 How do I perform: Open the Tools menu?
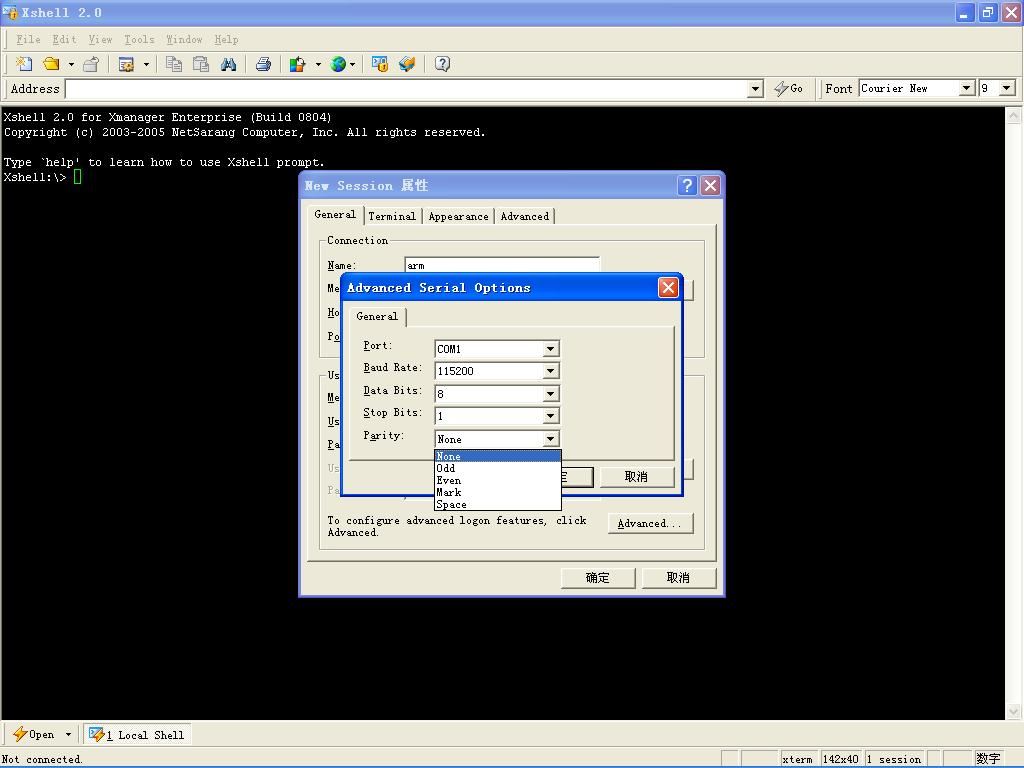139,39
